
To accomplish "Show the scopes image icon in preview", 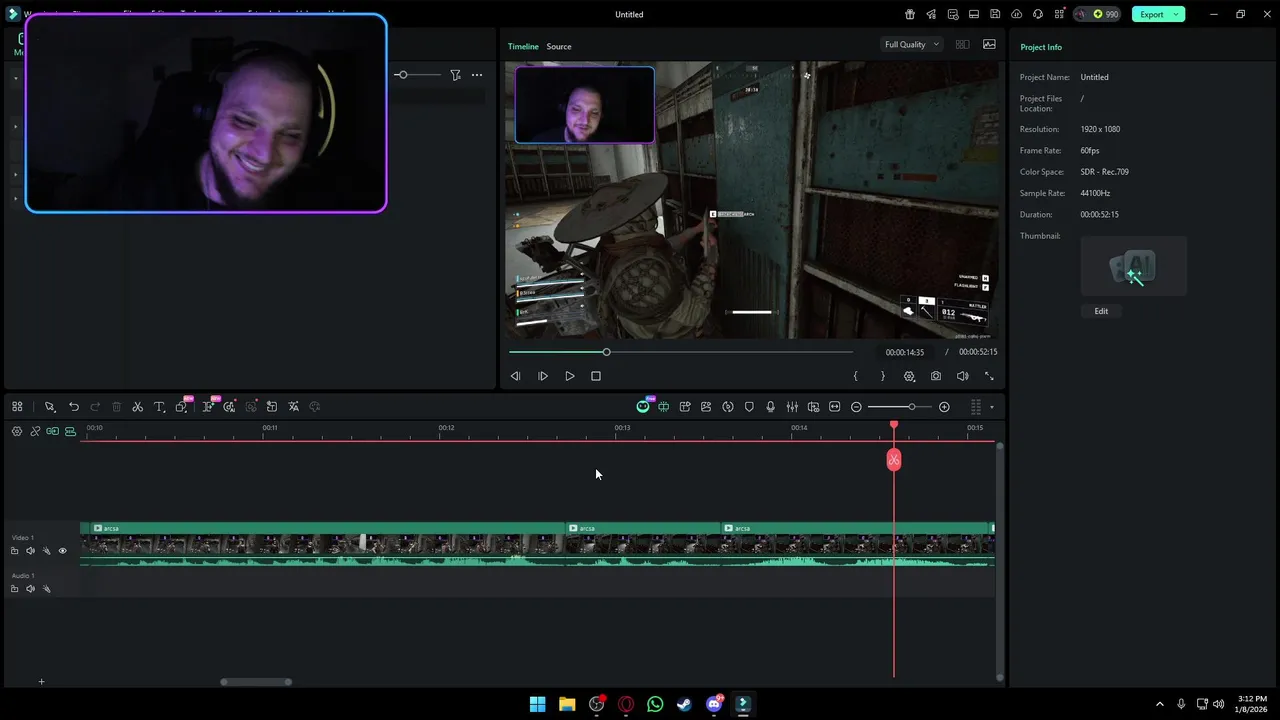I will point(989,44).
